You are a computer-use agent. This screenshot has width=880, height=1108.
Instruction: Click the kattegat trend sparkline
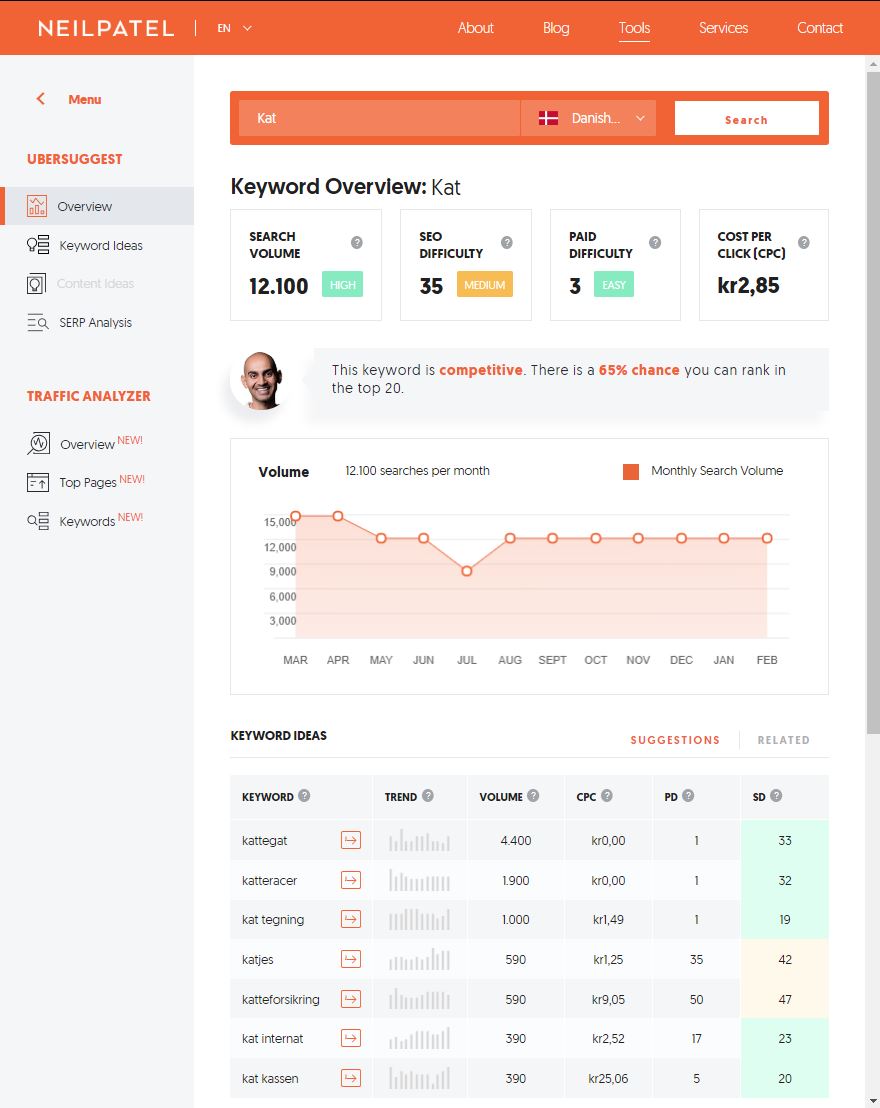419,840
